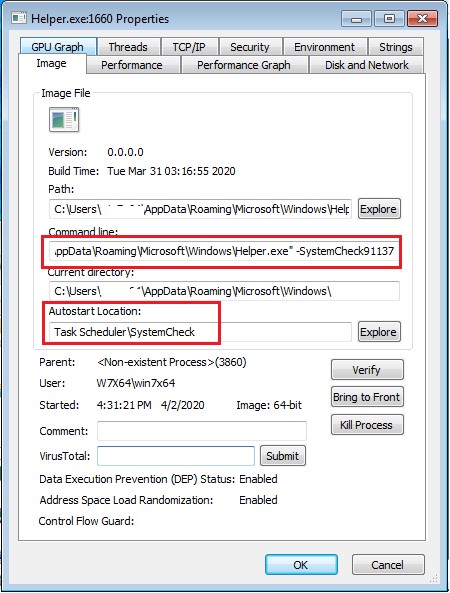
Task: Switch to the Threads tab
Action: [x=128, y=47]
